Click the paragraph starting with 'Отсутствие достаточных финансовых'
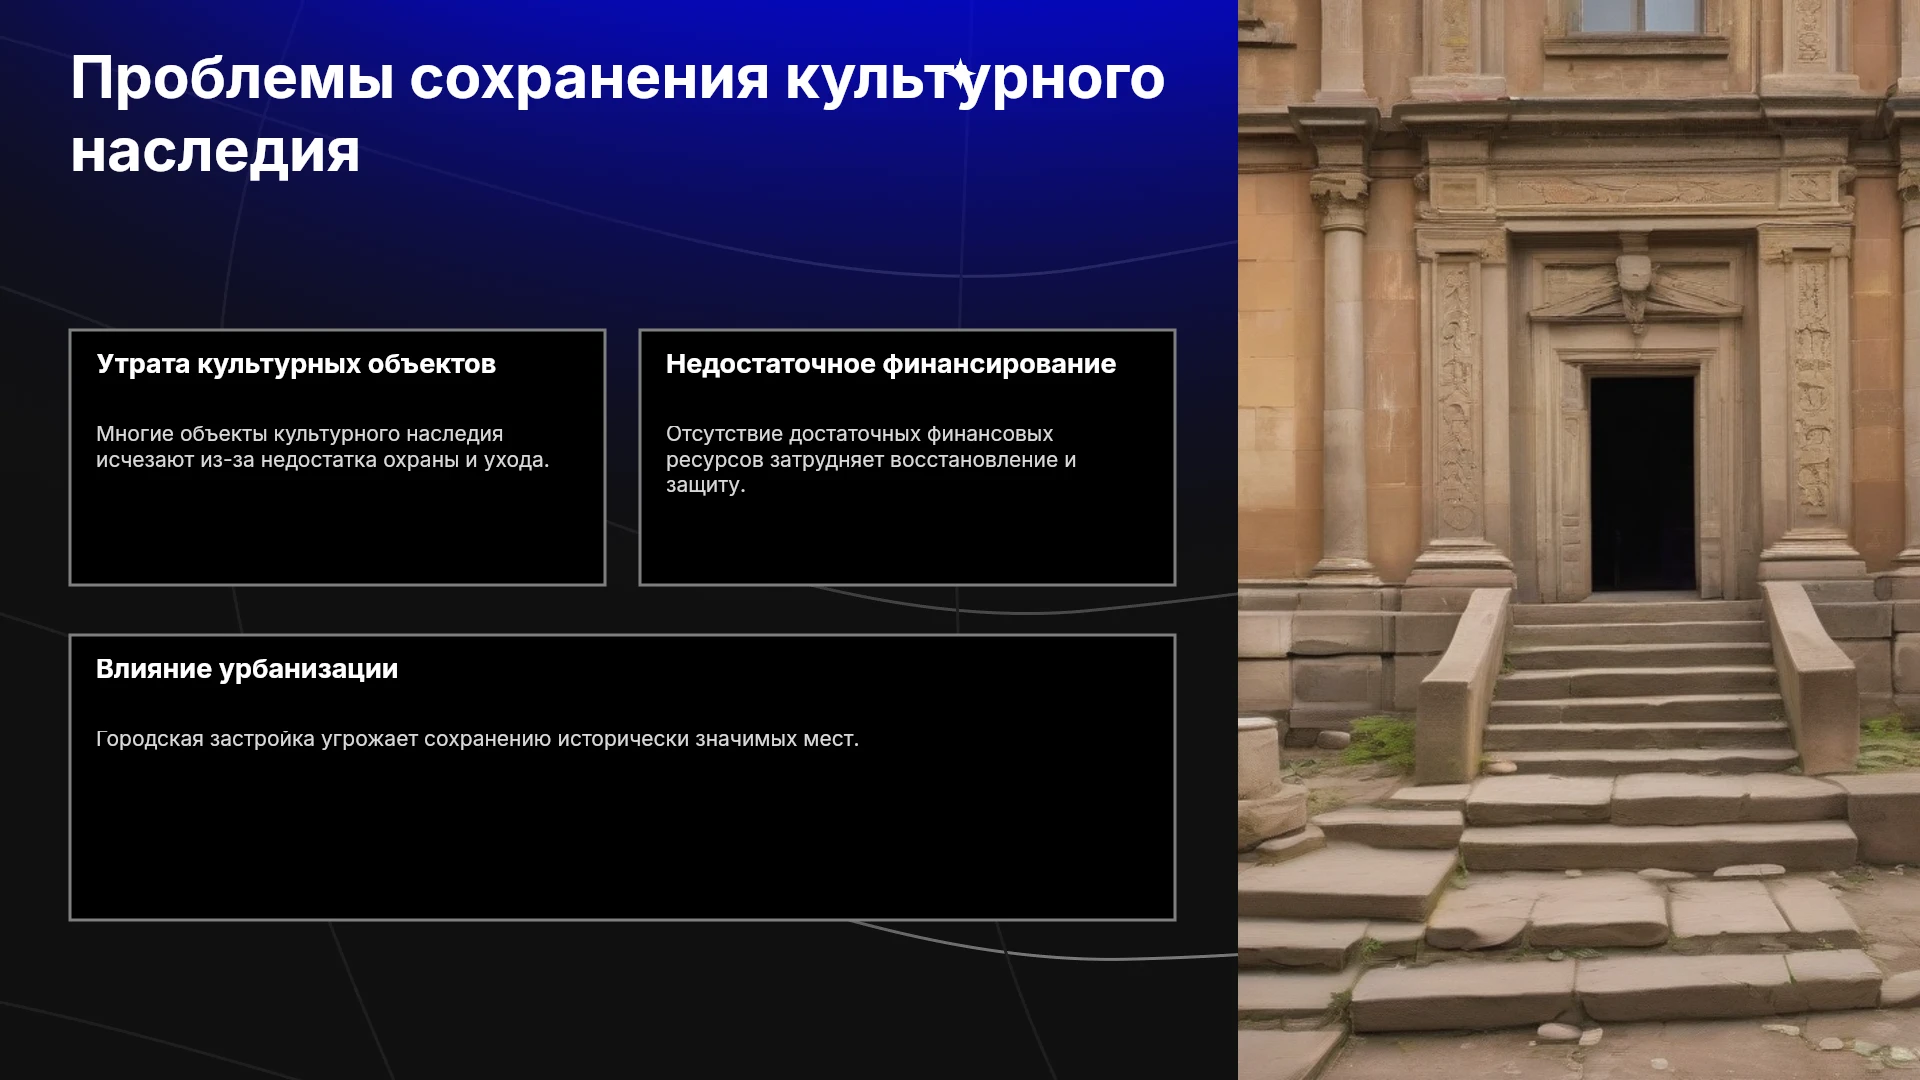Image resolution: width=1920 pixels, height=1080 pixels. [x=871, y=459]
